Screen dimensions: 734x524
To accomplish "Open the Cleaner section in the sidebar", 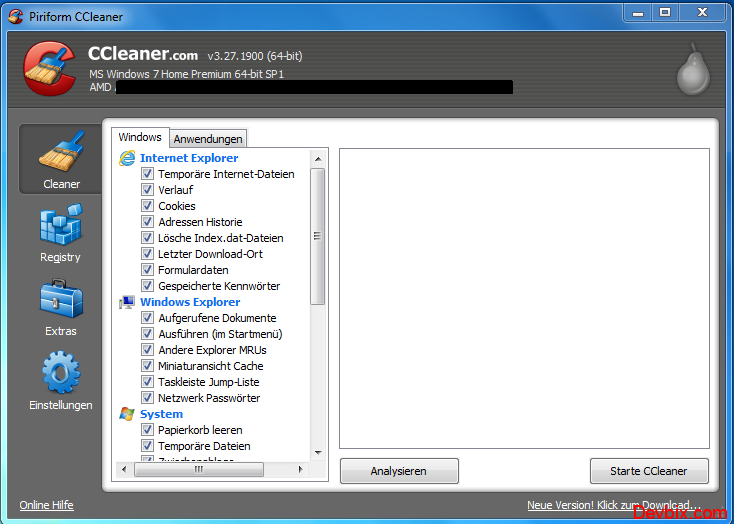I will pyautogui.click(x=61, y=159).
